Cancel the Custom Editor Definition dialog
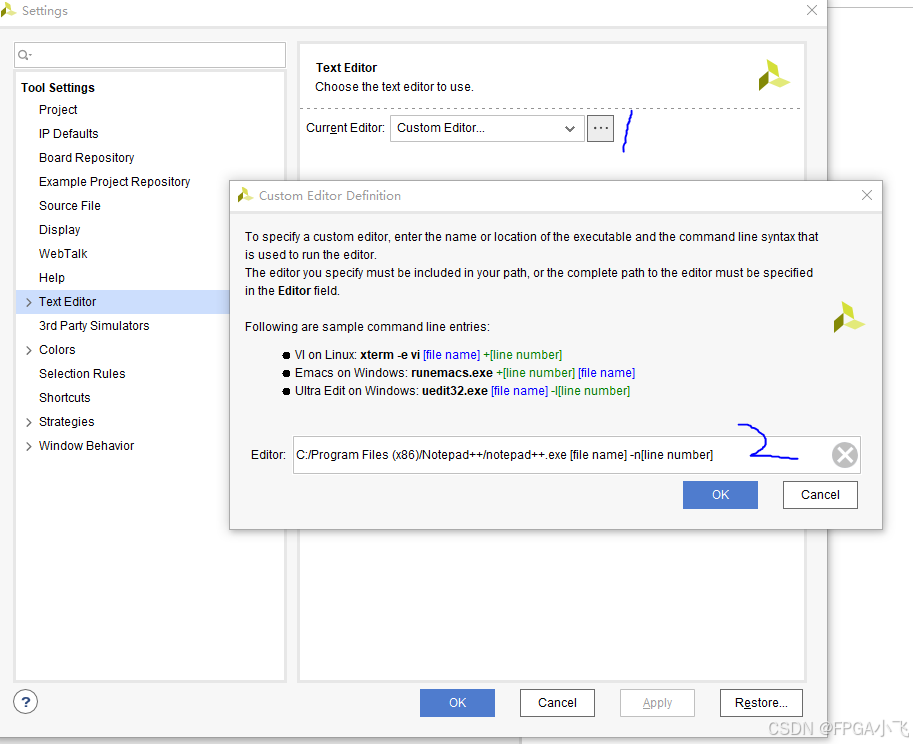The height and width of the screenshot is (744, 913). point(820,495)
